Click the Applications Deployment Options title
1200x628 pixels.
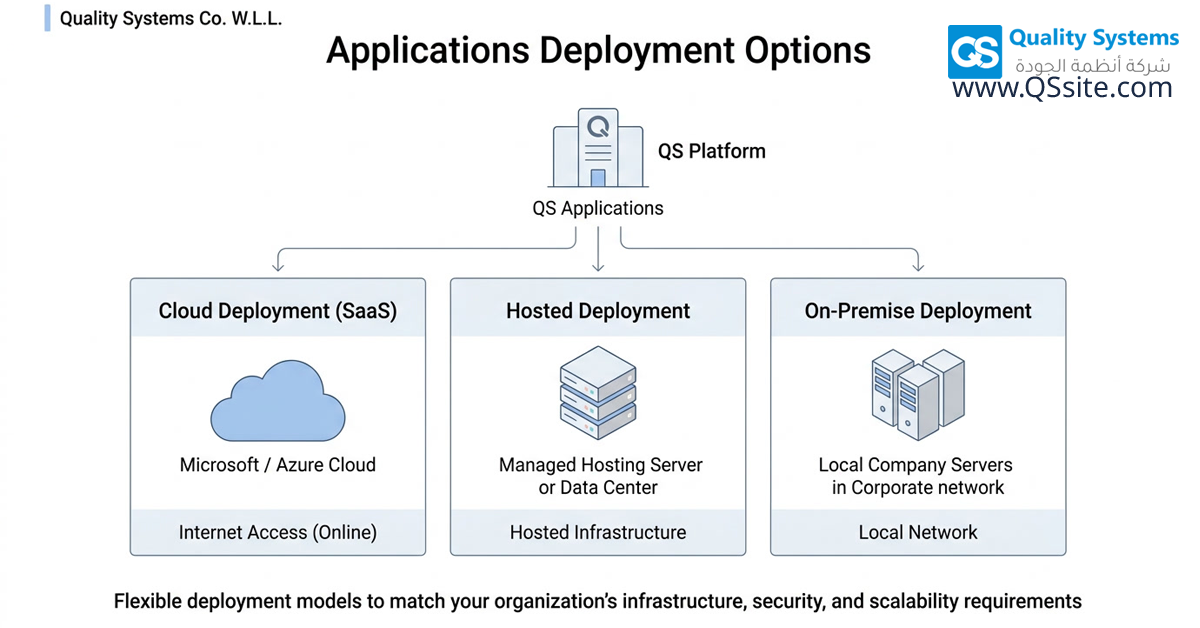pos(598,50)
